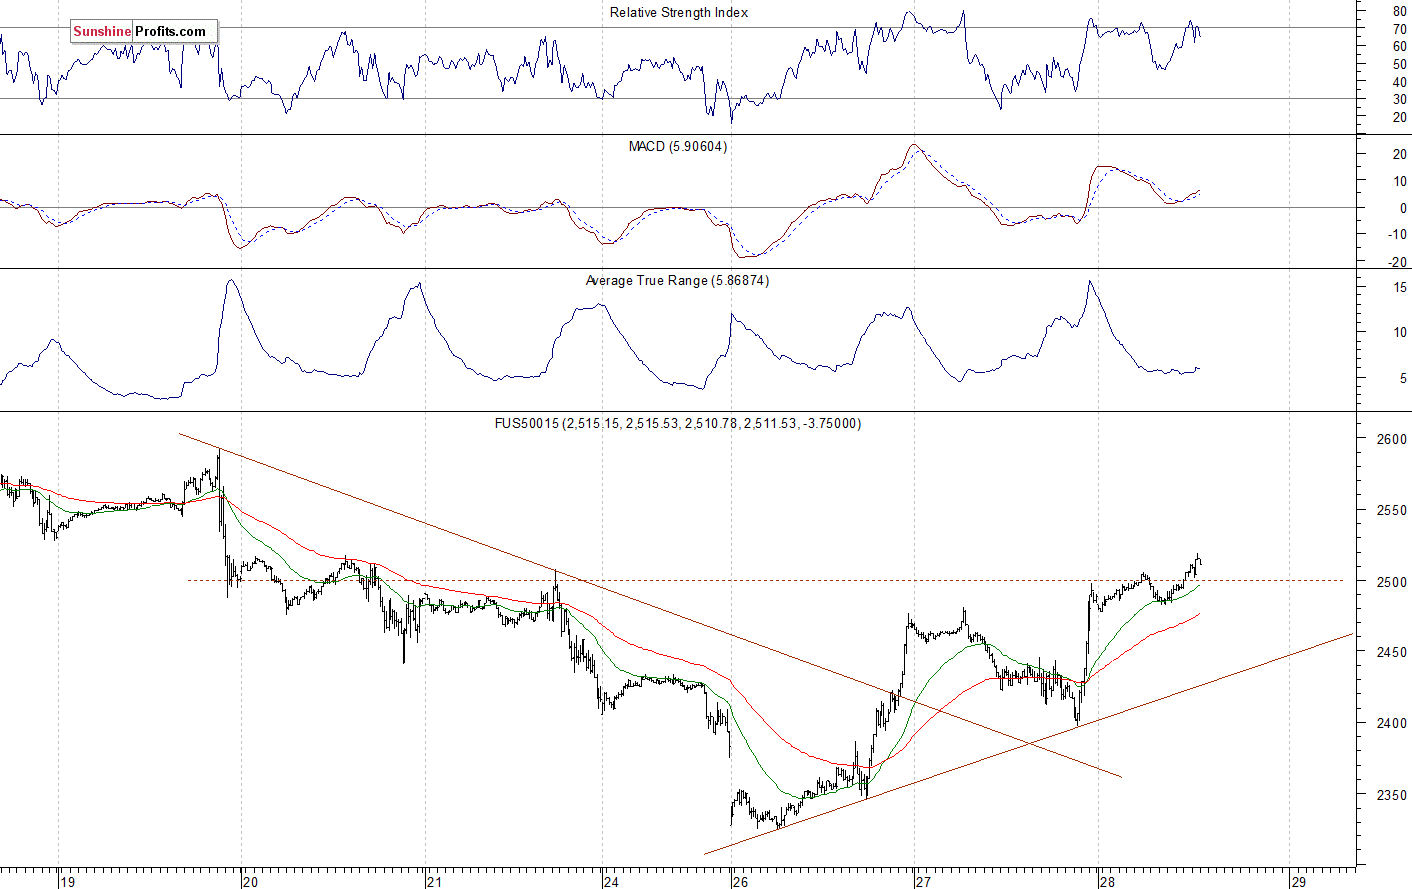Click date label 21 on time axis

point(434,882)
